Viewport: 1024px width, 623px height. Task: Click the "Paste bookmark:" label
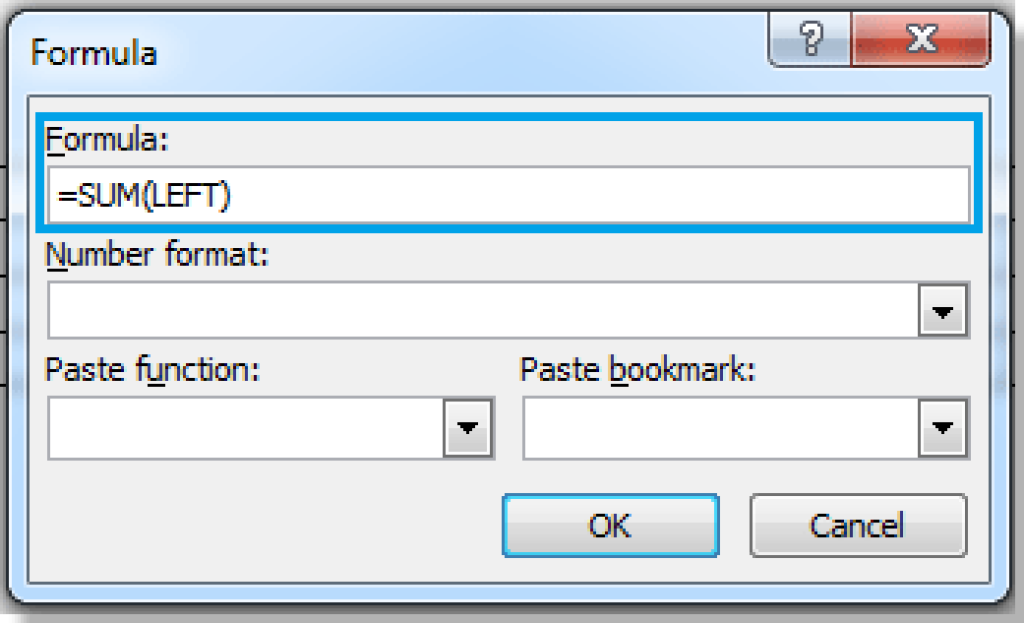(x=637, y=372)
